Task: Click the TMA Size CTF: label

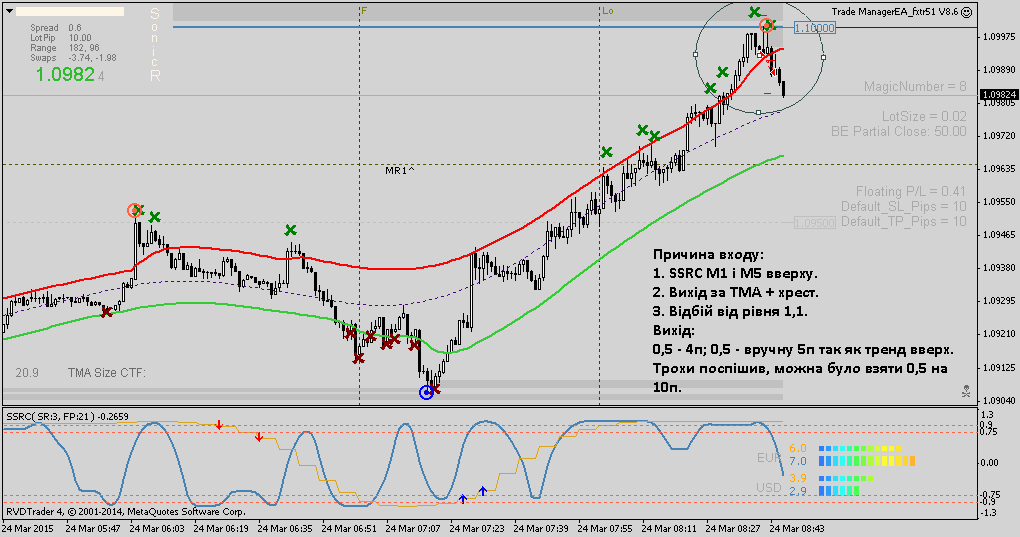Action: point(107,373)
